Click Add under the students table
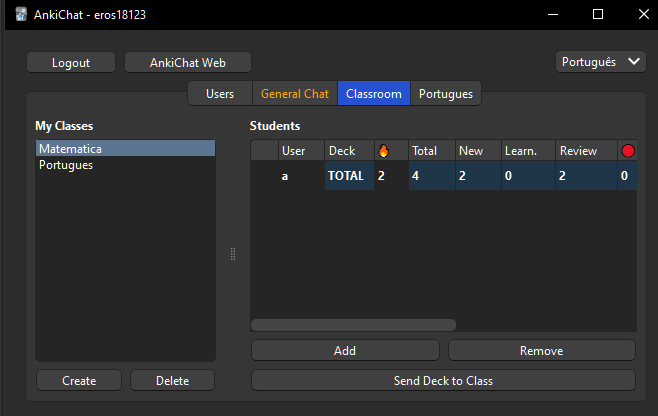 [345, 351]
